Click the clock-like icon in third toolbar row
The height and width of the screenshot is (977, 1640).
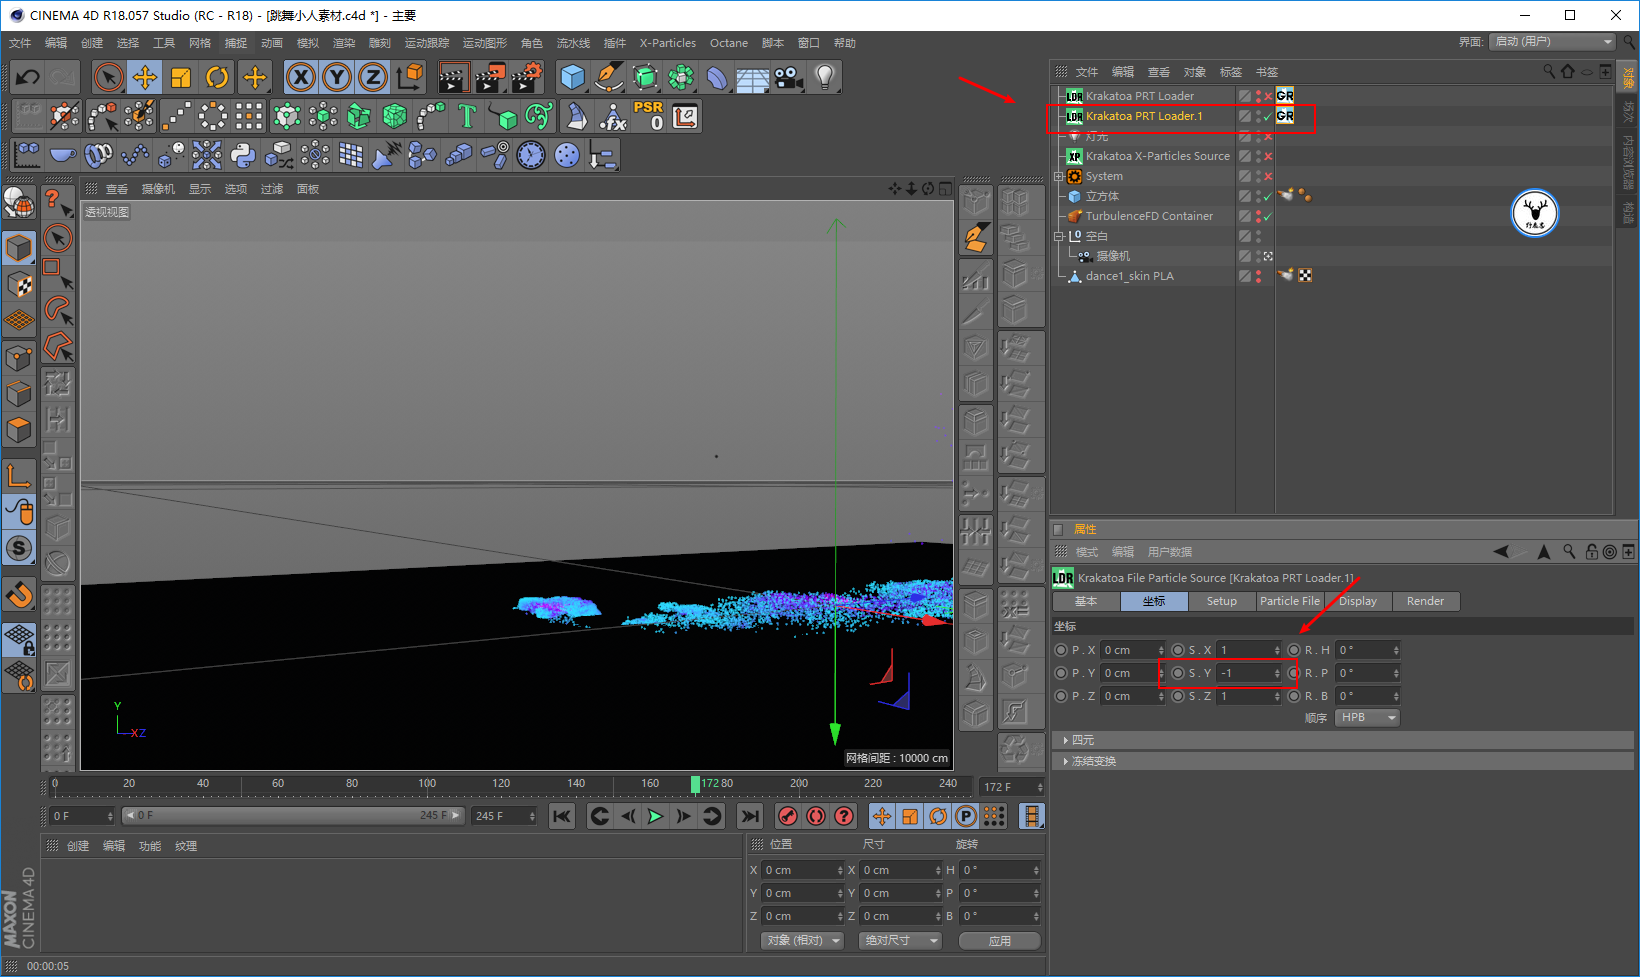point(531,155)
